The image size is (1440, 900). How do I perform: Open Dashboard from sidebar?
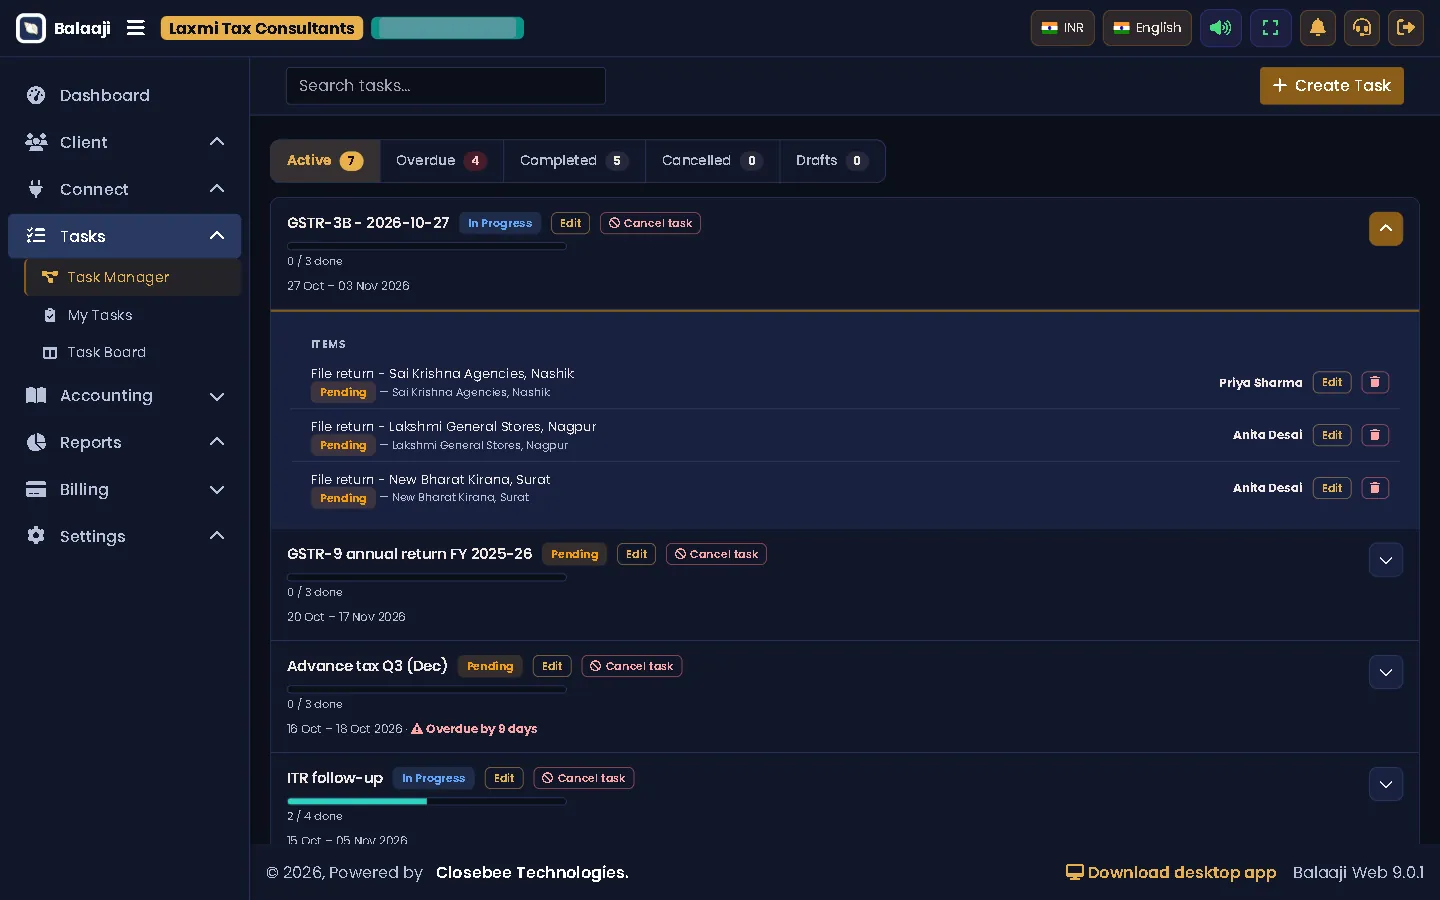(x=125, y=95)
